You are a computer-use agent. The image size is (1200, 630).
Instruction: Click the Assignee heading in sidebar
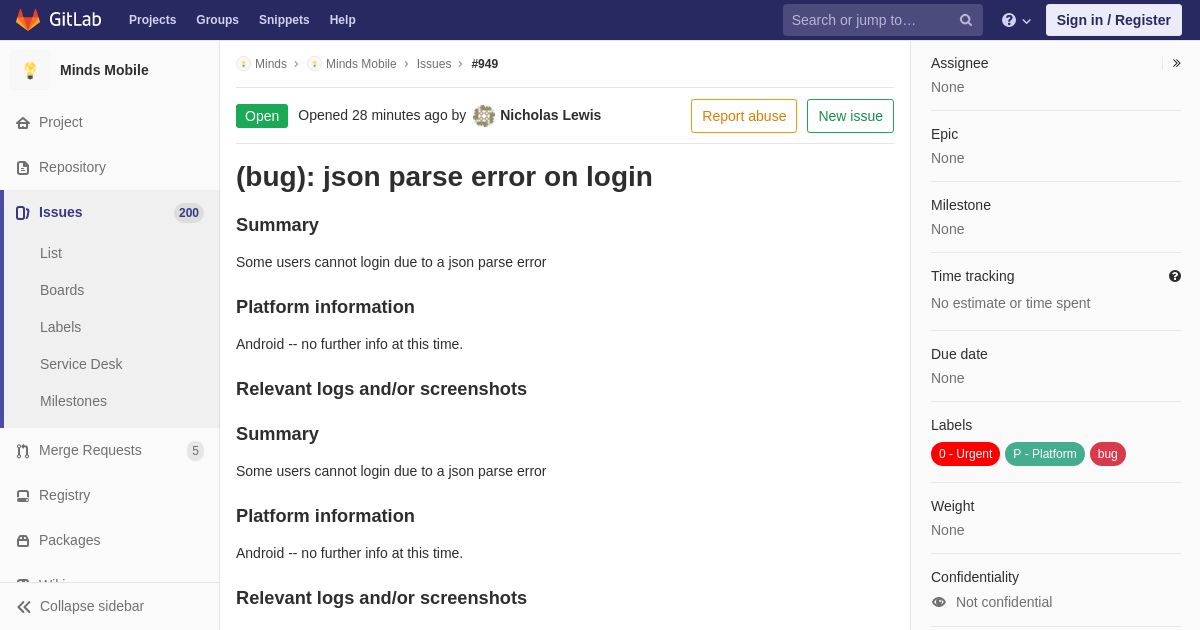coord(959,63)
